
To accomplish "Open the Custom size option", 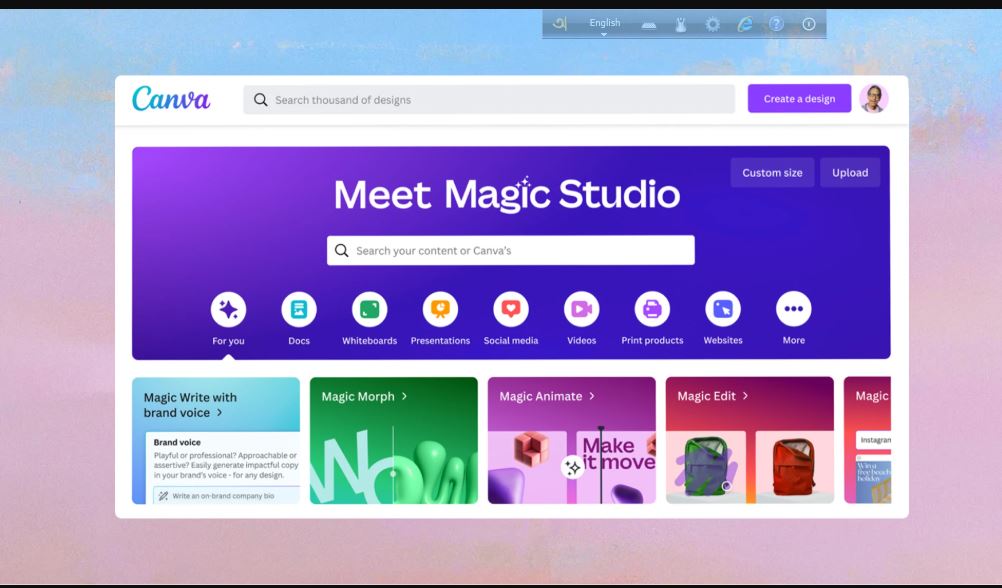I will (x=772, y=173).
